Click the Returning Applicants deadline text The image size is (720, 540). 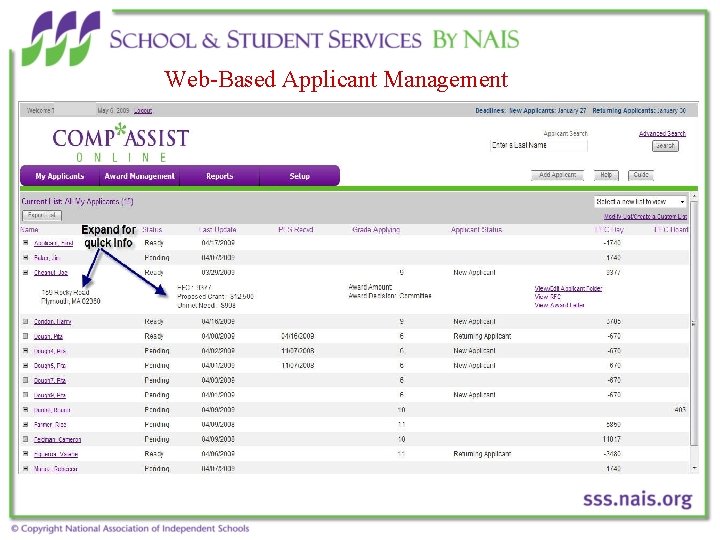(x=639, y=111)
